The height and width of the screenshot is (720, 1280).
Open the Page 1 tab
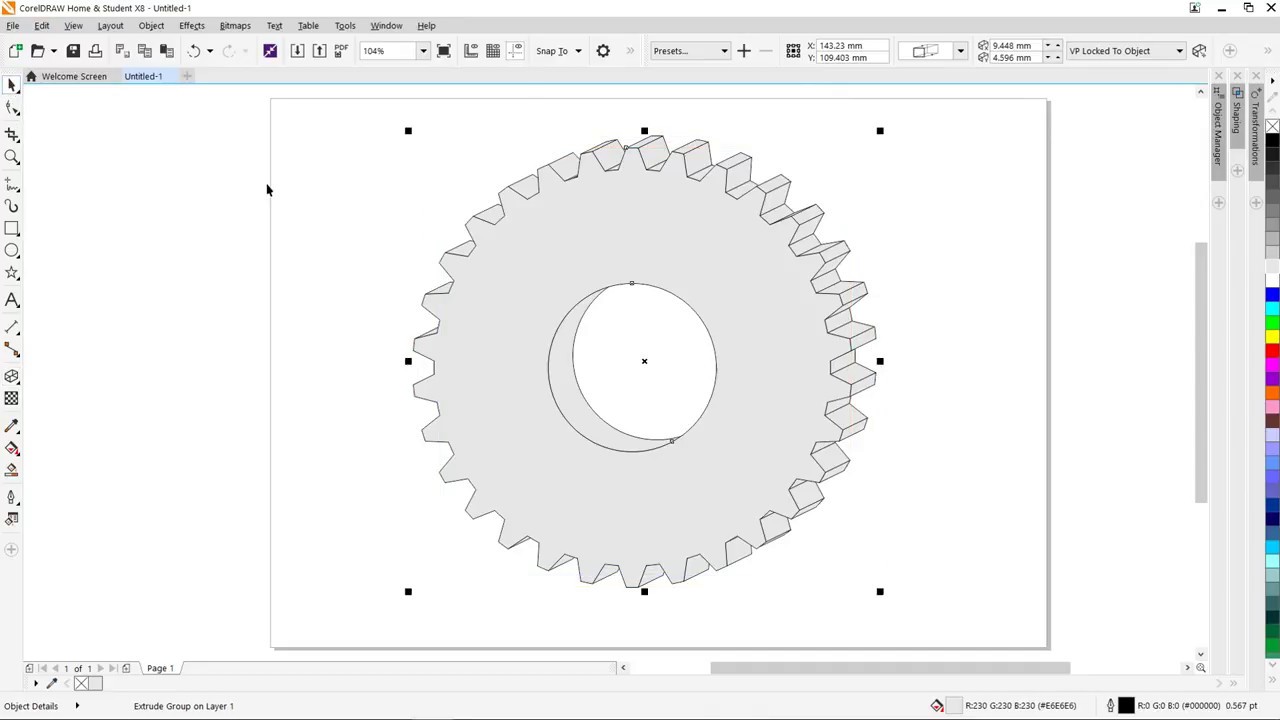coord(160,668)
